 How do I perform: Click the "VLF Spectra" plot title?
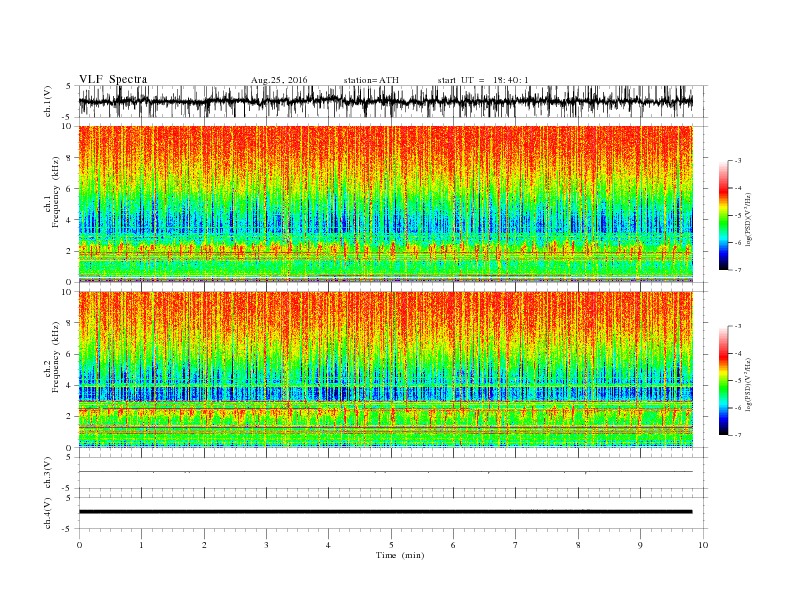pyautogui.click(x=113, y=79)
